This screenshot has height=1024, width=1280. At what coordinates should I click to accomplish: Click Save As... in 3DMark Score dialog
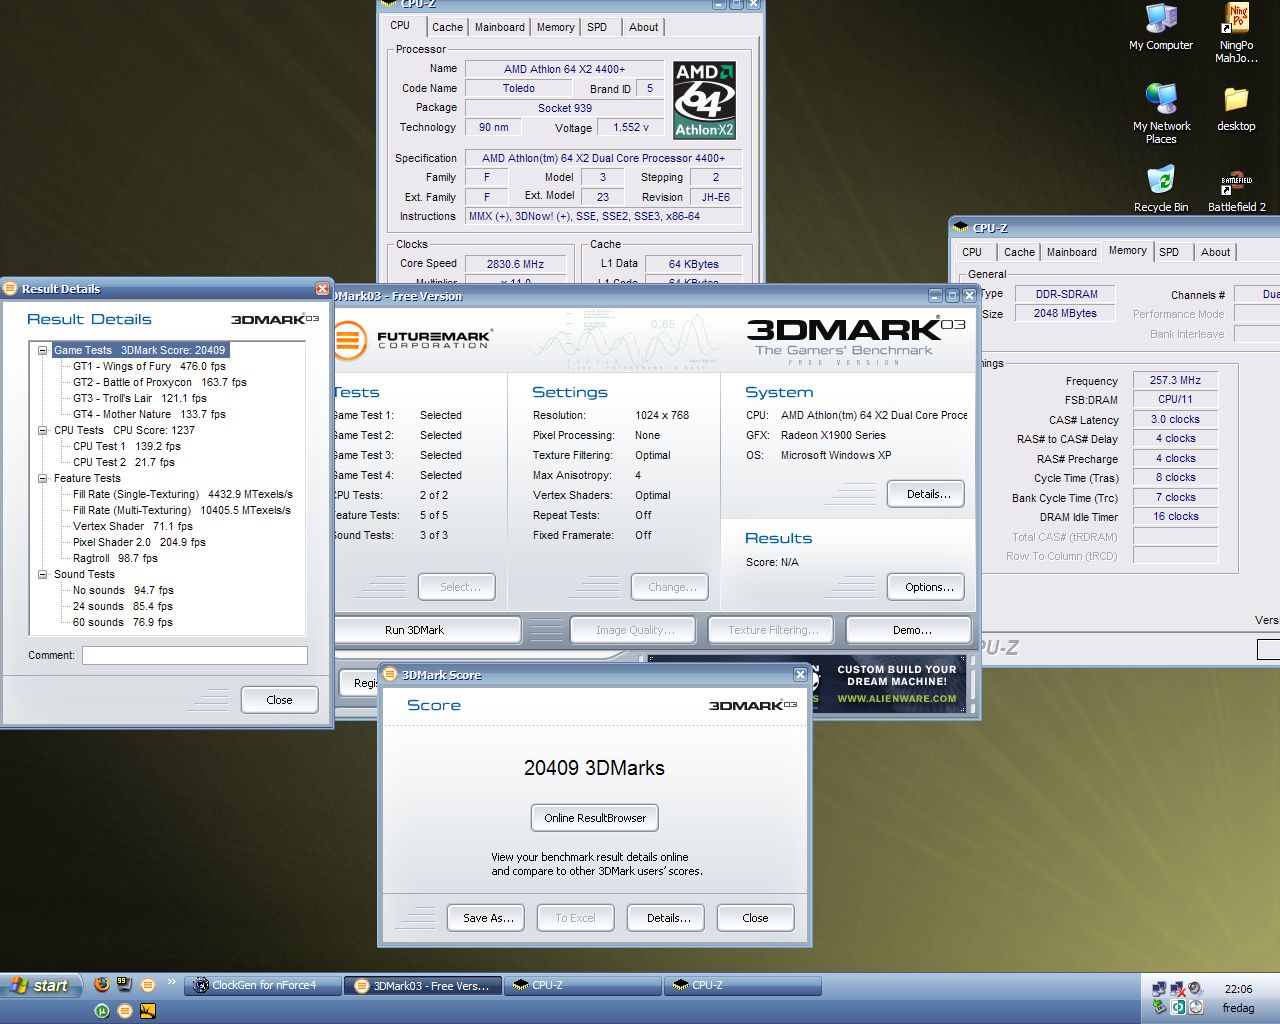click(488, 918)
